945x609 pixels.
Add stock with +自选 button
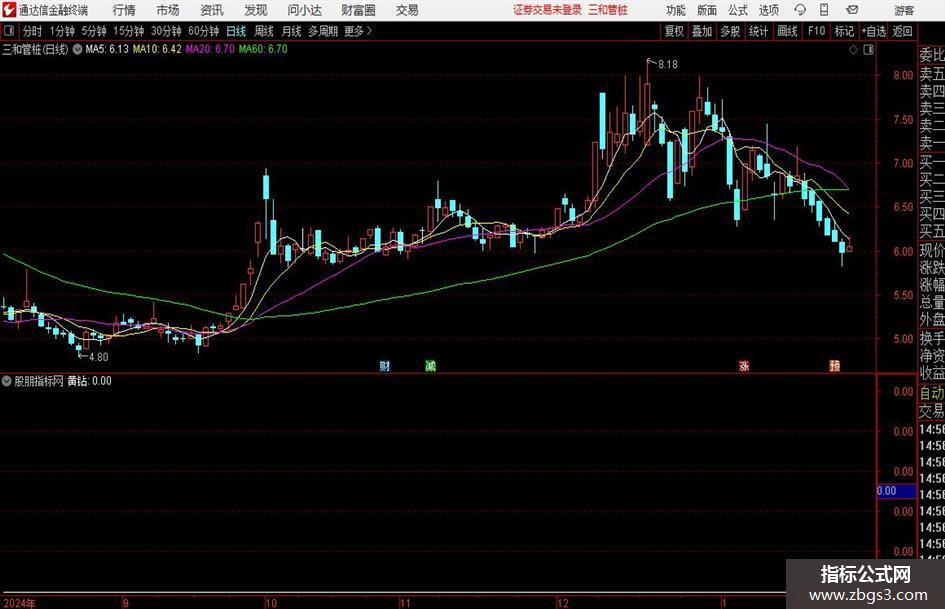click(x=873, y=31)
